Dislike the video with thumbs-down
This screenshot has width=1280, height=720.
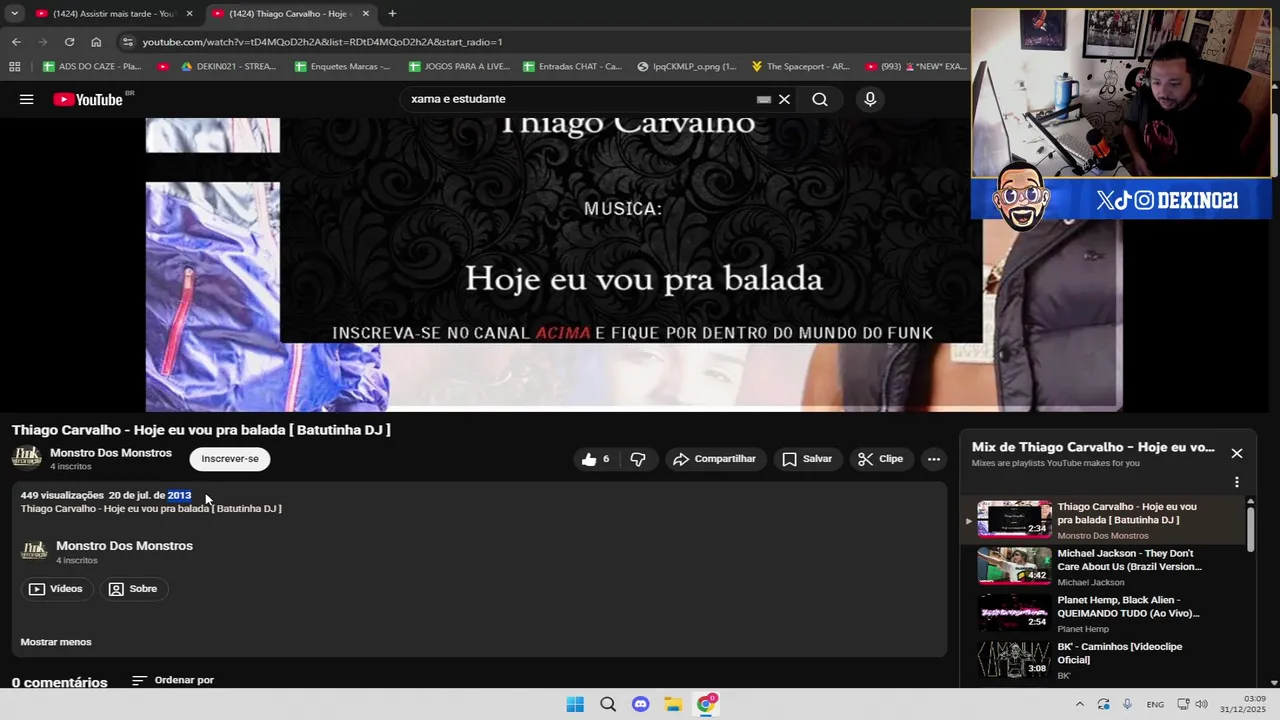tap(638, 459)
